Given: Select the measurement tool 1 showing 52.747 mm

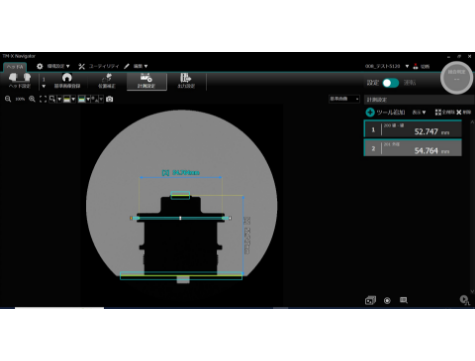Looking at the screenshot, I should click(x=413, y=129).
